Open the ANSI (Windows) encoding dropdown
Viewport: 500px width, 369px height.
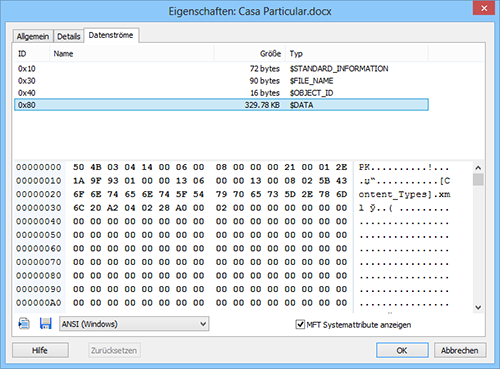point(134,324)
